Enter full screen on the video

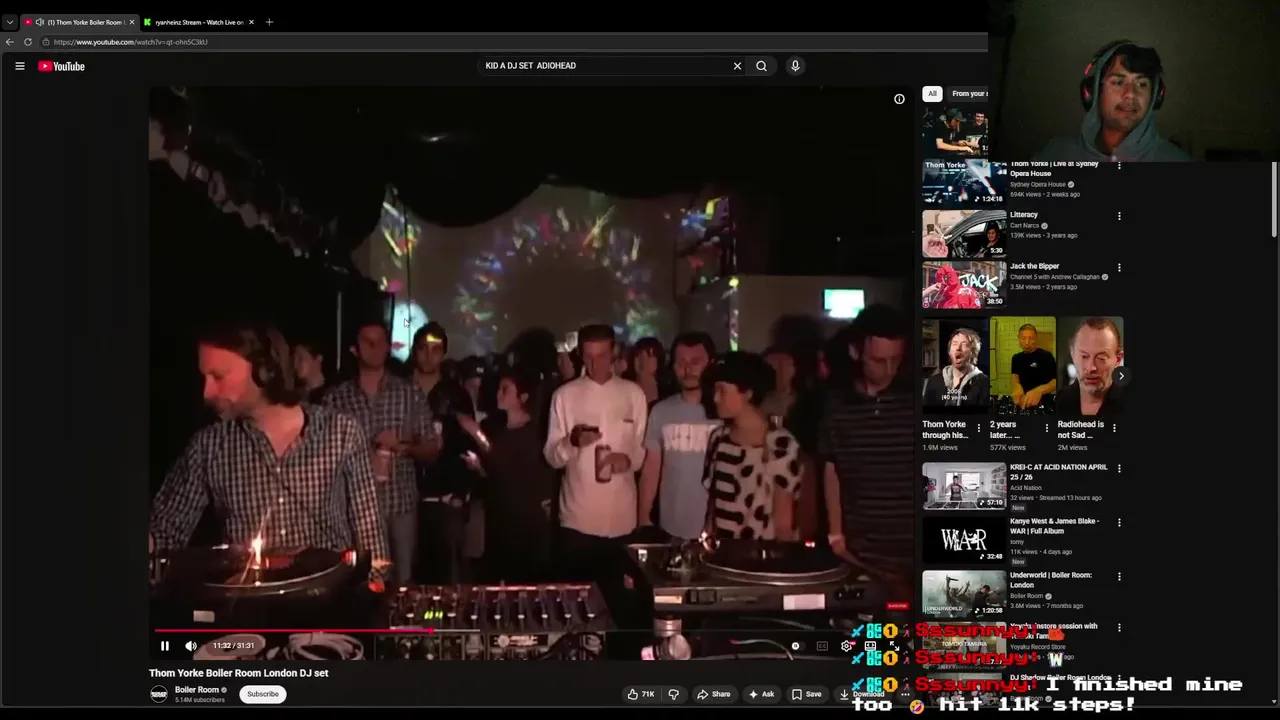click(894, 646)
